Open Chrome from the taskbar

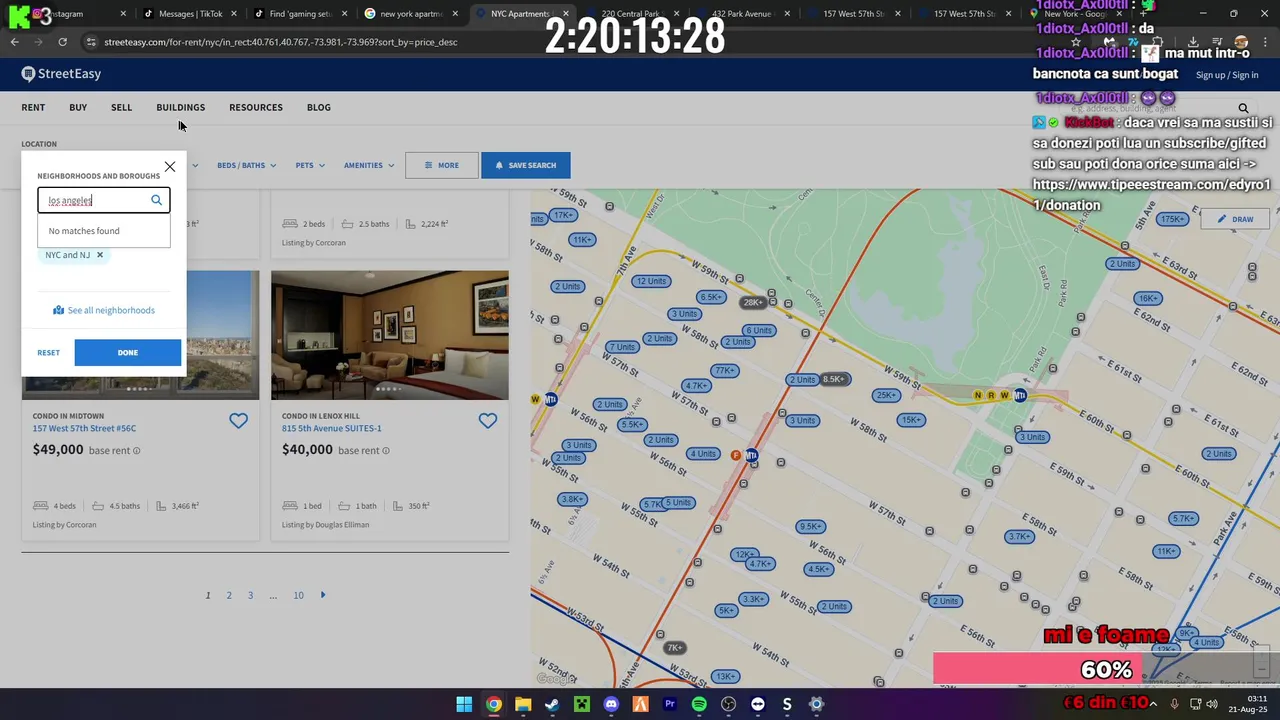(x=494, y=704)
